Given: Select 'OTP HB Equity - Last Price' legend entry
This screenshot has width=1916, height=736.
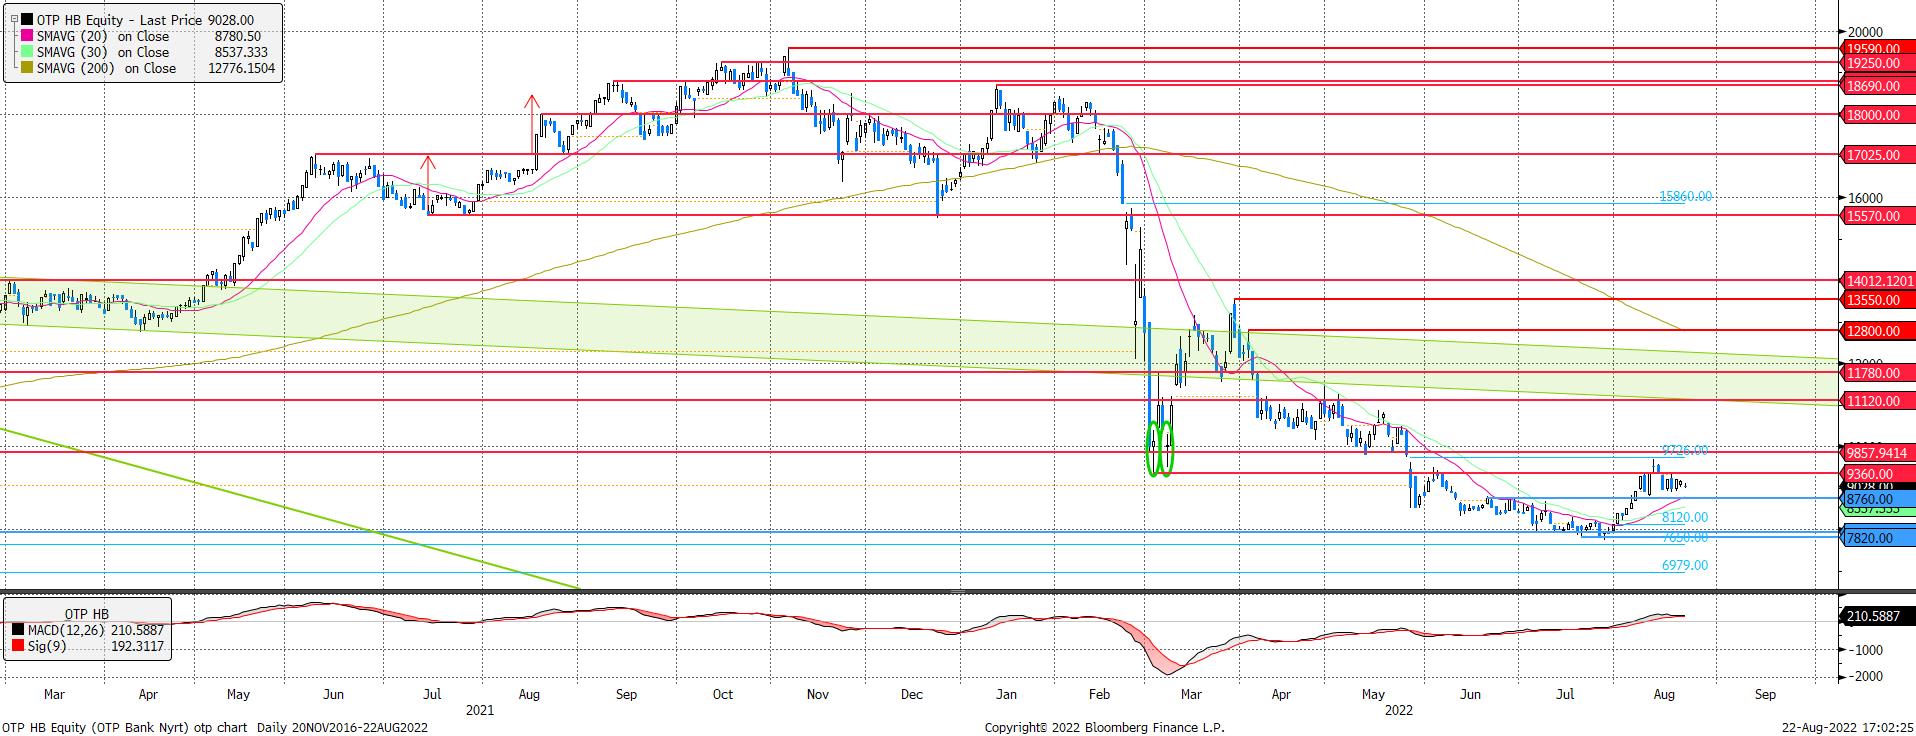Looking at the screenshot, I should tap(118, 20).
